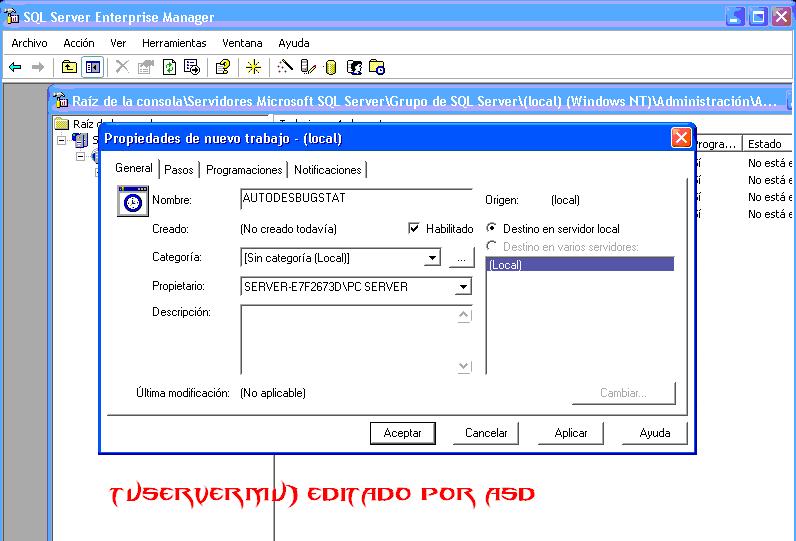Minimize the SQL Server Enterprise Manager window
This screenshot has height=541, width=796.
[x=736, y=17]
